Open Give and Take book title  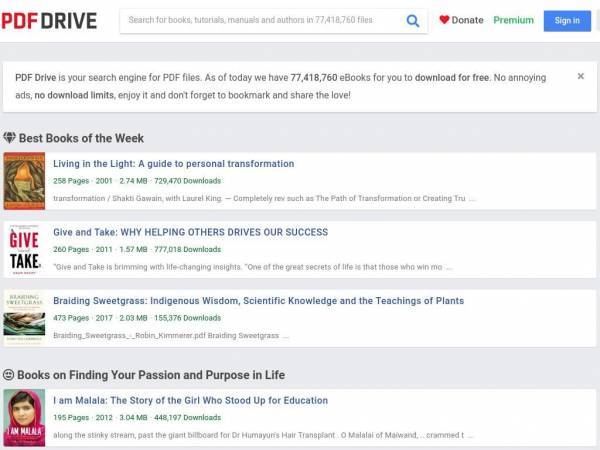[x=191, y=232]
